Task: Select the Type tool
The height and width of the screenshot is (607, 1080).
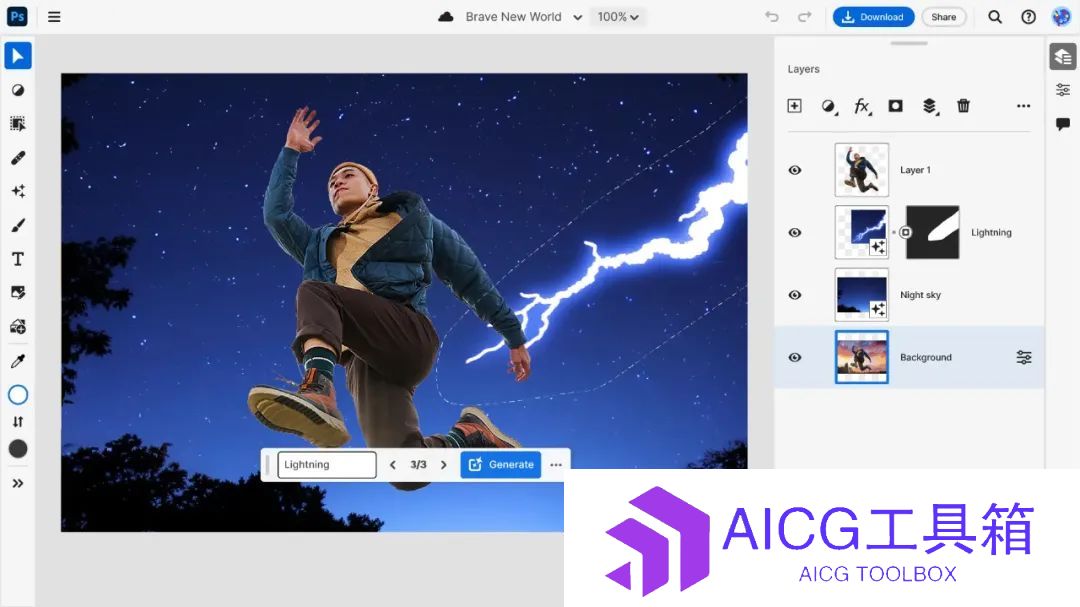Action: click(x=18, y=259)
